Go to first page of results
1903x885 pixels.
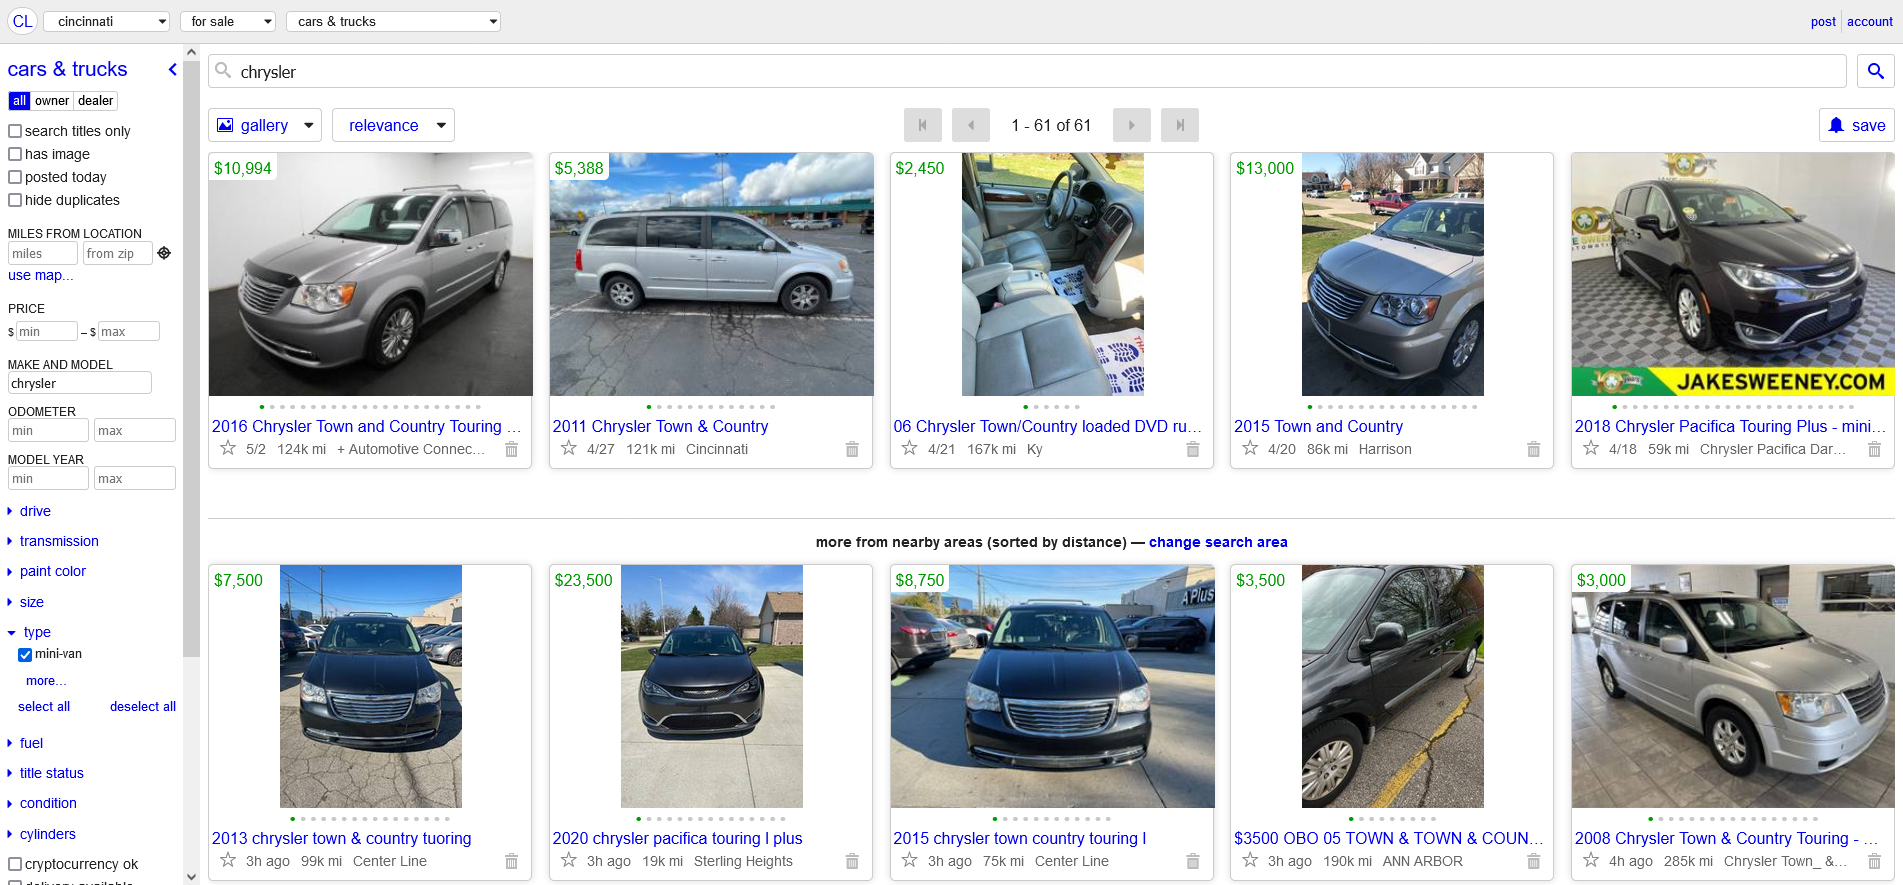[x=922, y=125]
